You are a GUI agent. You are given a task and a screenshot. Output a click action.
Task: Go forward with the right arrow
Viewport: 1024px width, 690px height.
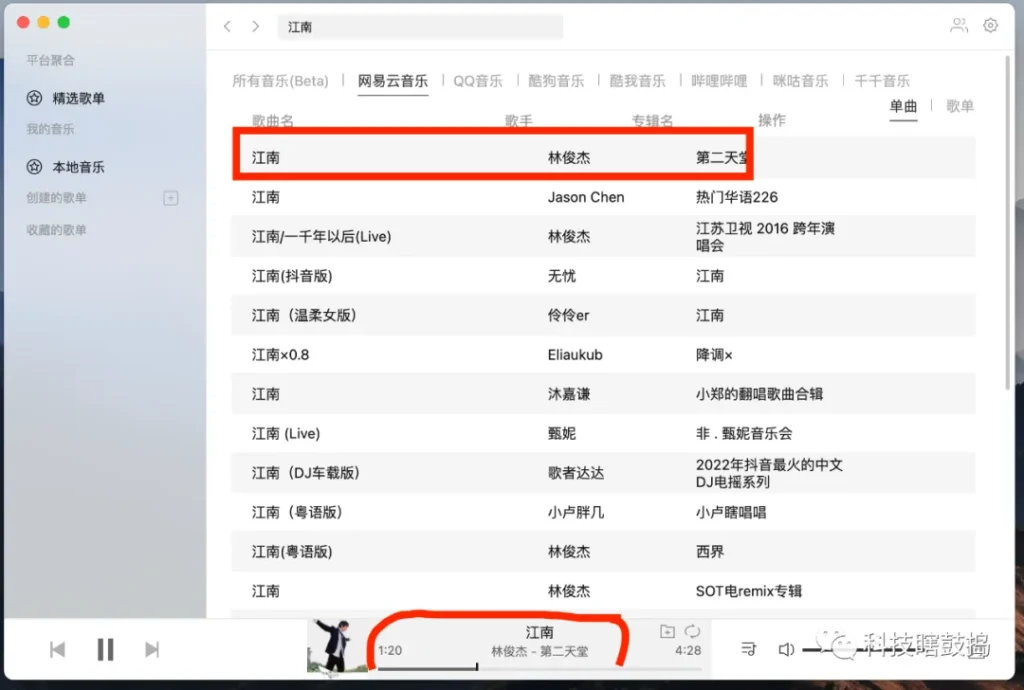click(x=255, y=26)
